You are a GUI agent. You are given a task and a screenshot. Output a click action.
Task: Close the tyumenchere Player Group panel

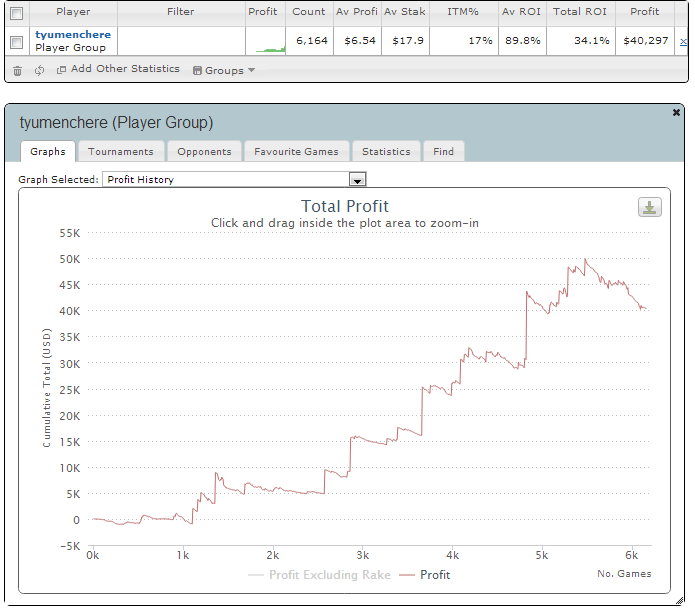point(676,113)
